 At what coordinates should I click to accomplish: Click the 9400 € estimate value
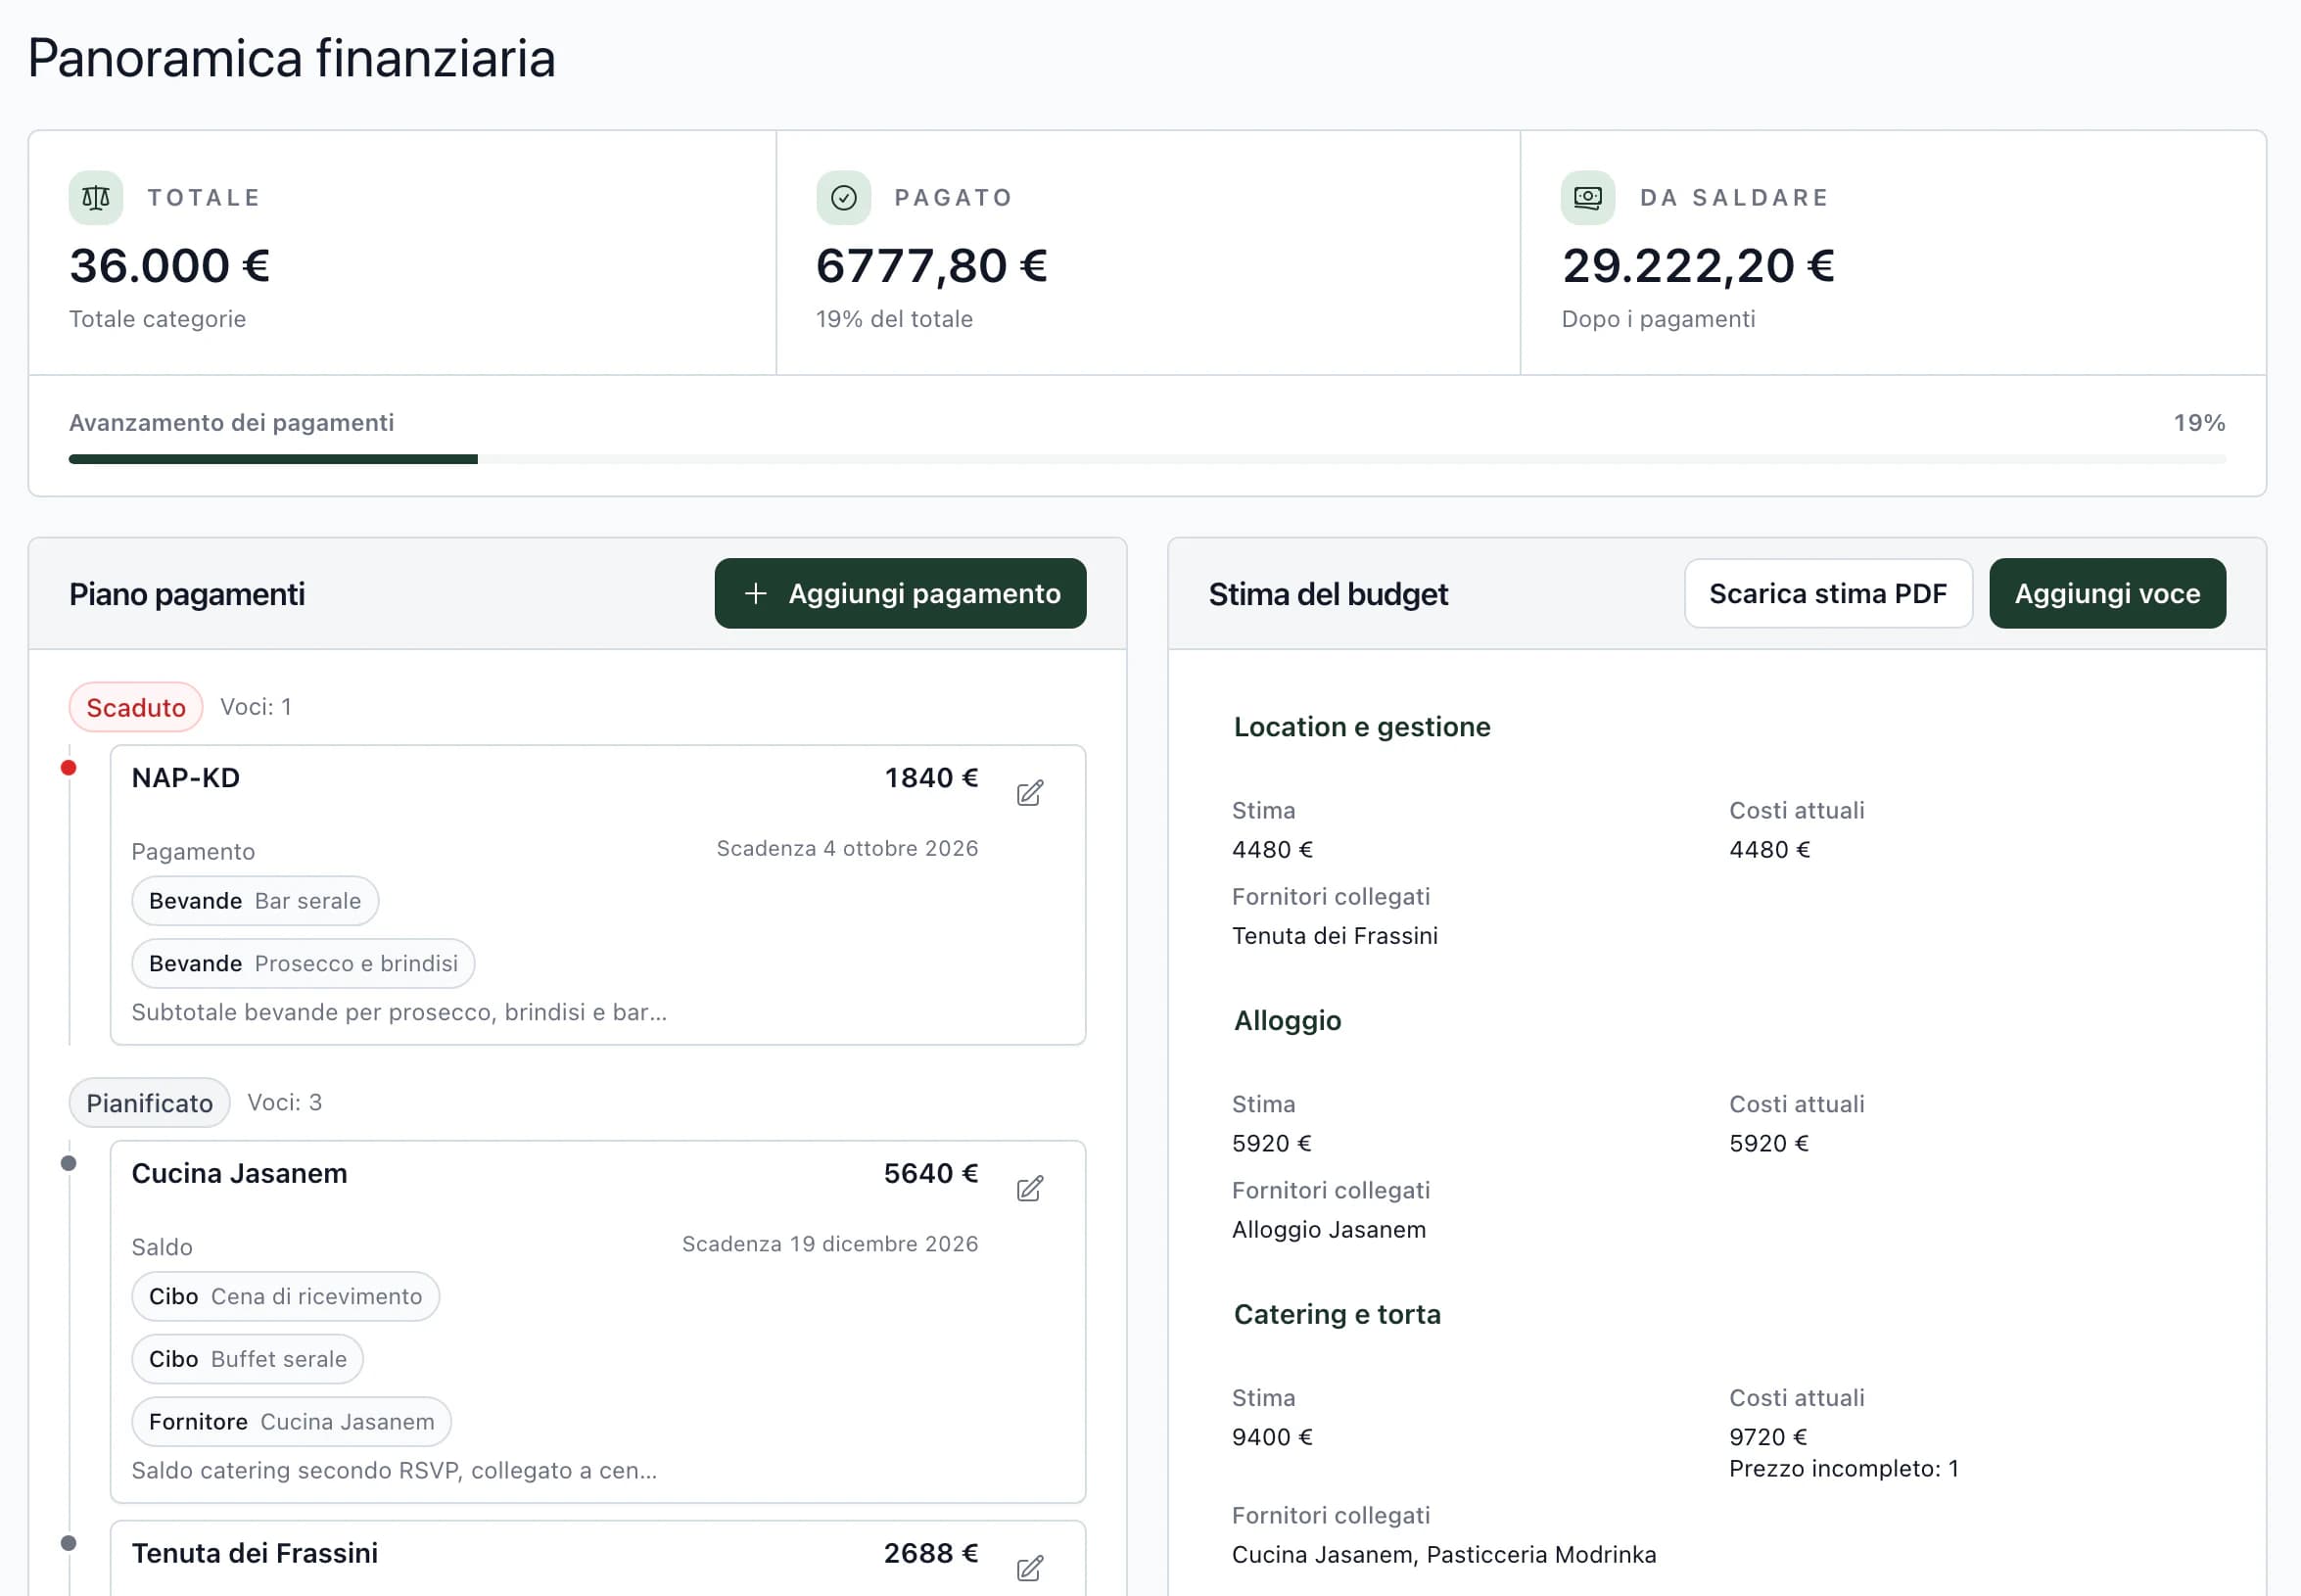coord(1272,1437)
